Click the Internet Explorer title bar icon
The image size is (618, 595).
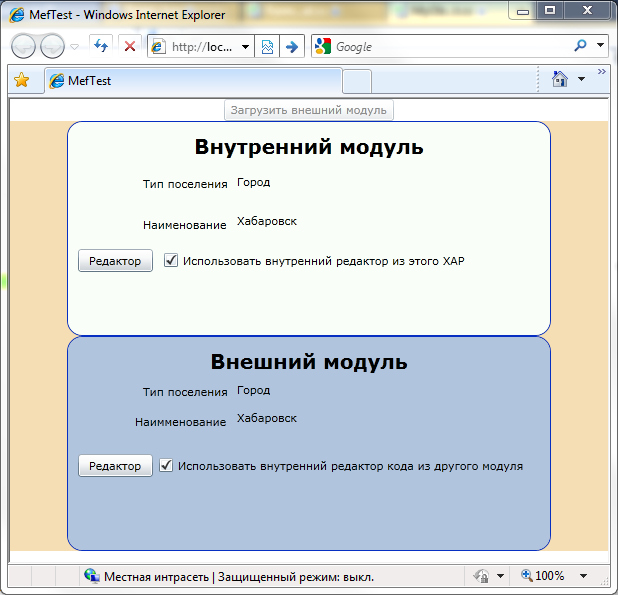coord(17,15)
